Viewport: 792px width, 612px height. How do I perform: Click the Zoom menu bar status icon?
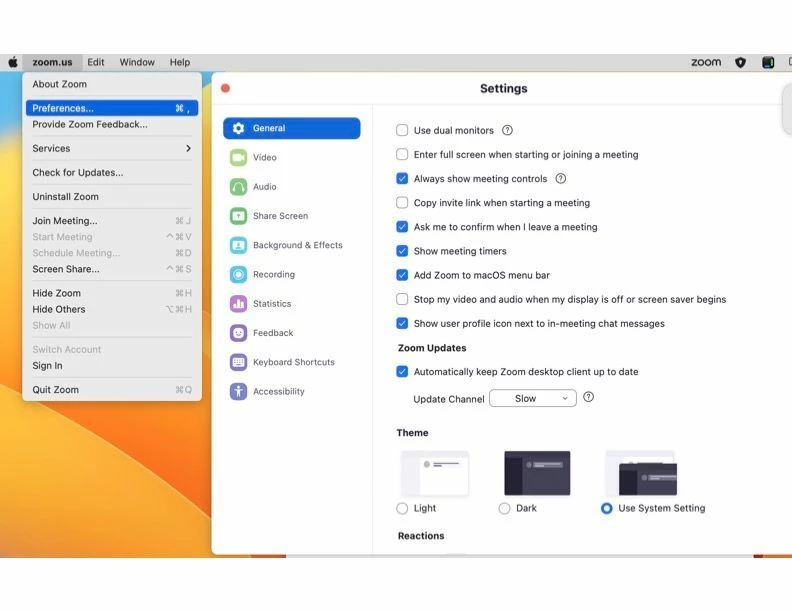click(x=706, y=62)
